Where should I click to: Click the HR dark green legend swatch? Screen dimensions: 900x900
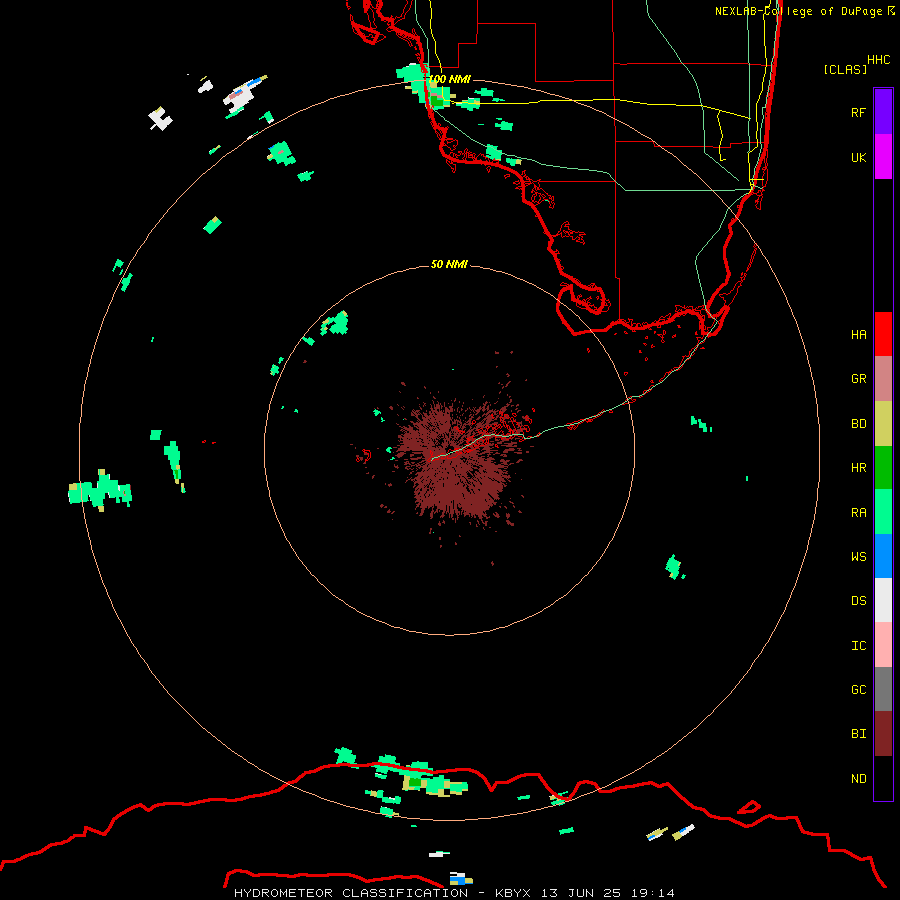pyautogui.click(x=883, y=468)
